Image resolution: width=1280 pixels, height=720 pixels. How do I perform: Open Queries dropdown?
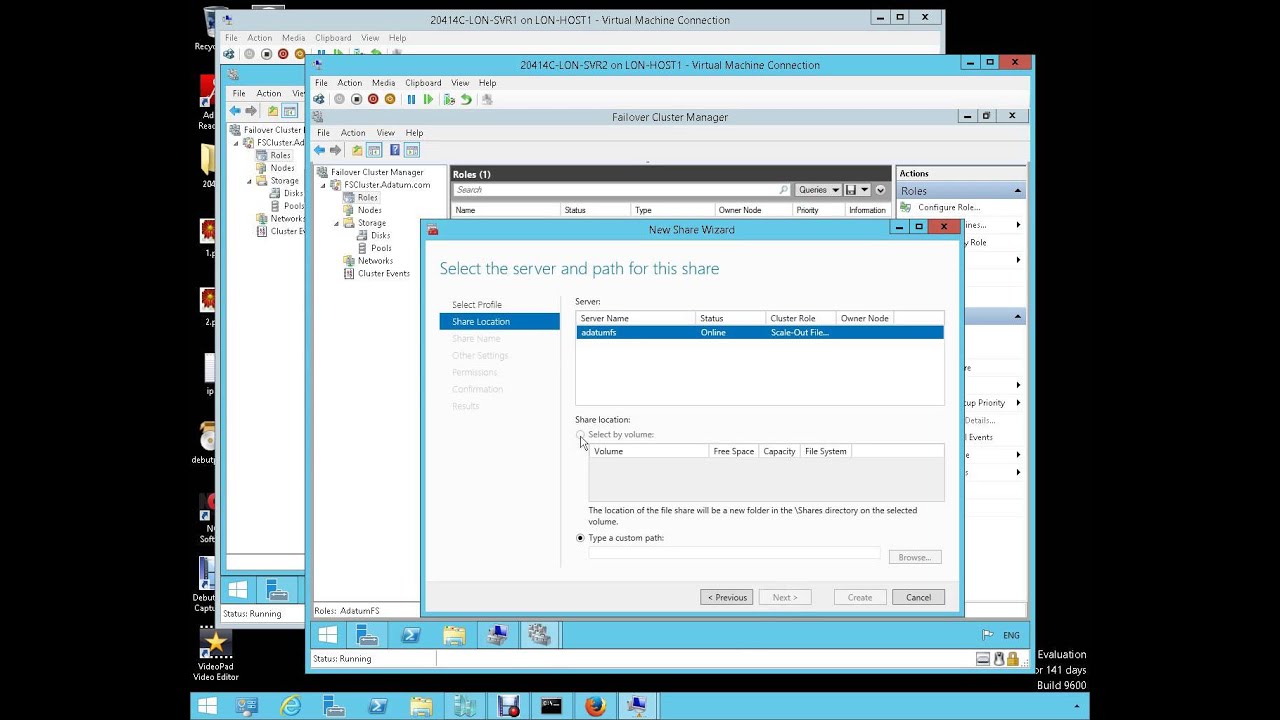(x=818, y=190)
